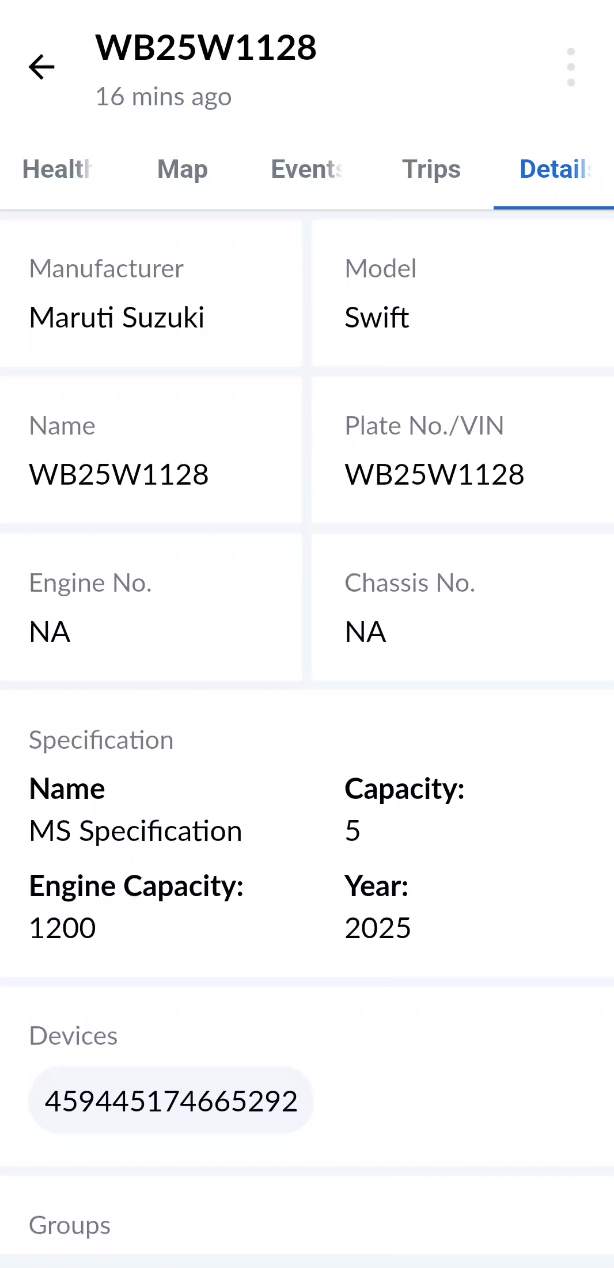
Task: Open the Map tab
Action: tap(182, 169)
